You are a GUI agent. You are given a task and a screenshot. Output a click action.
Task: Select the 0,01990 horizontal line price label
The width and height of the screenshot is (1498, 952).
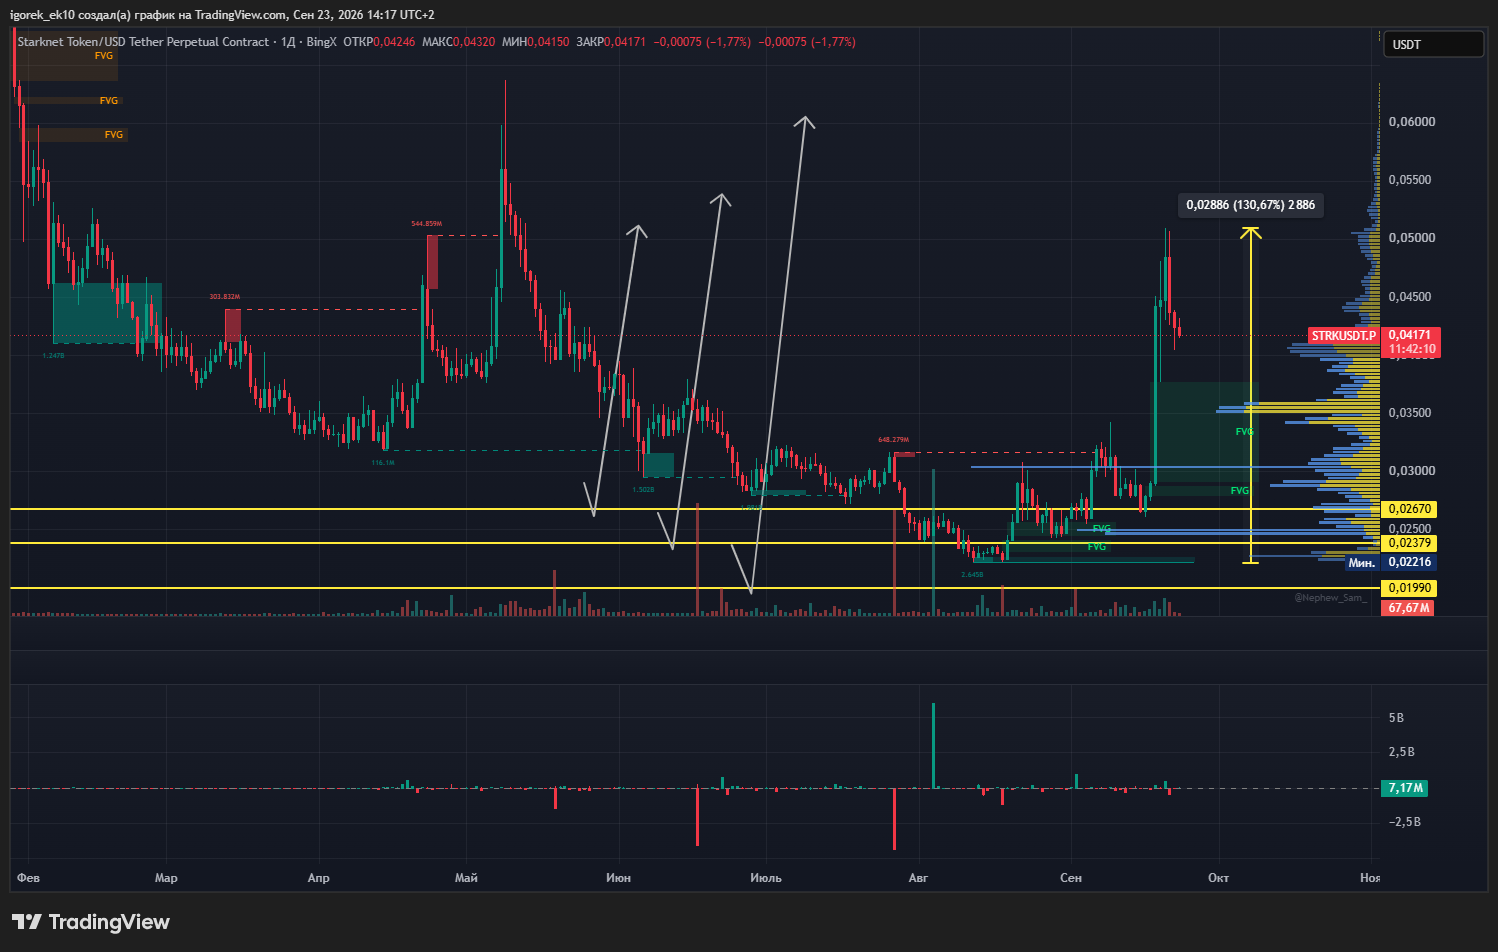(1409, 588)
